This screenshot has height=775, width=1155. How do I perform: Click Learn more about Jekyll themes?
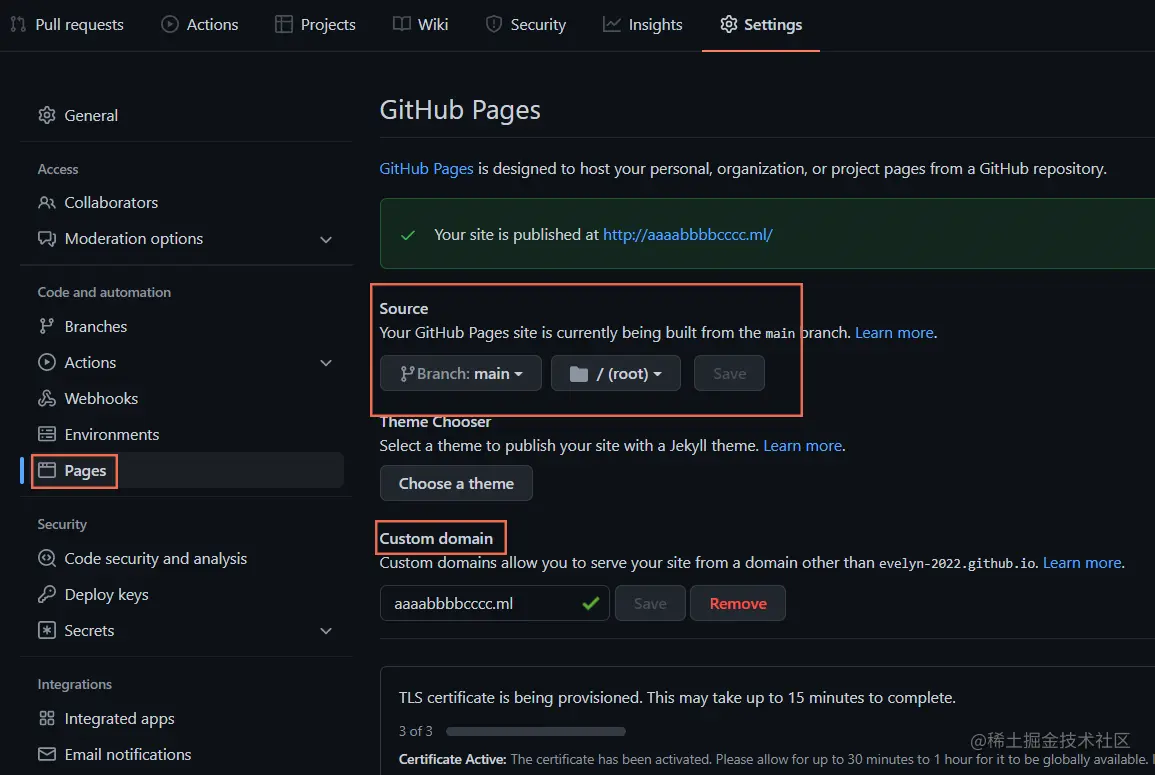[803, 446]
